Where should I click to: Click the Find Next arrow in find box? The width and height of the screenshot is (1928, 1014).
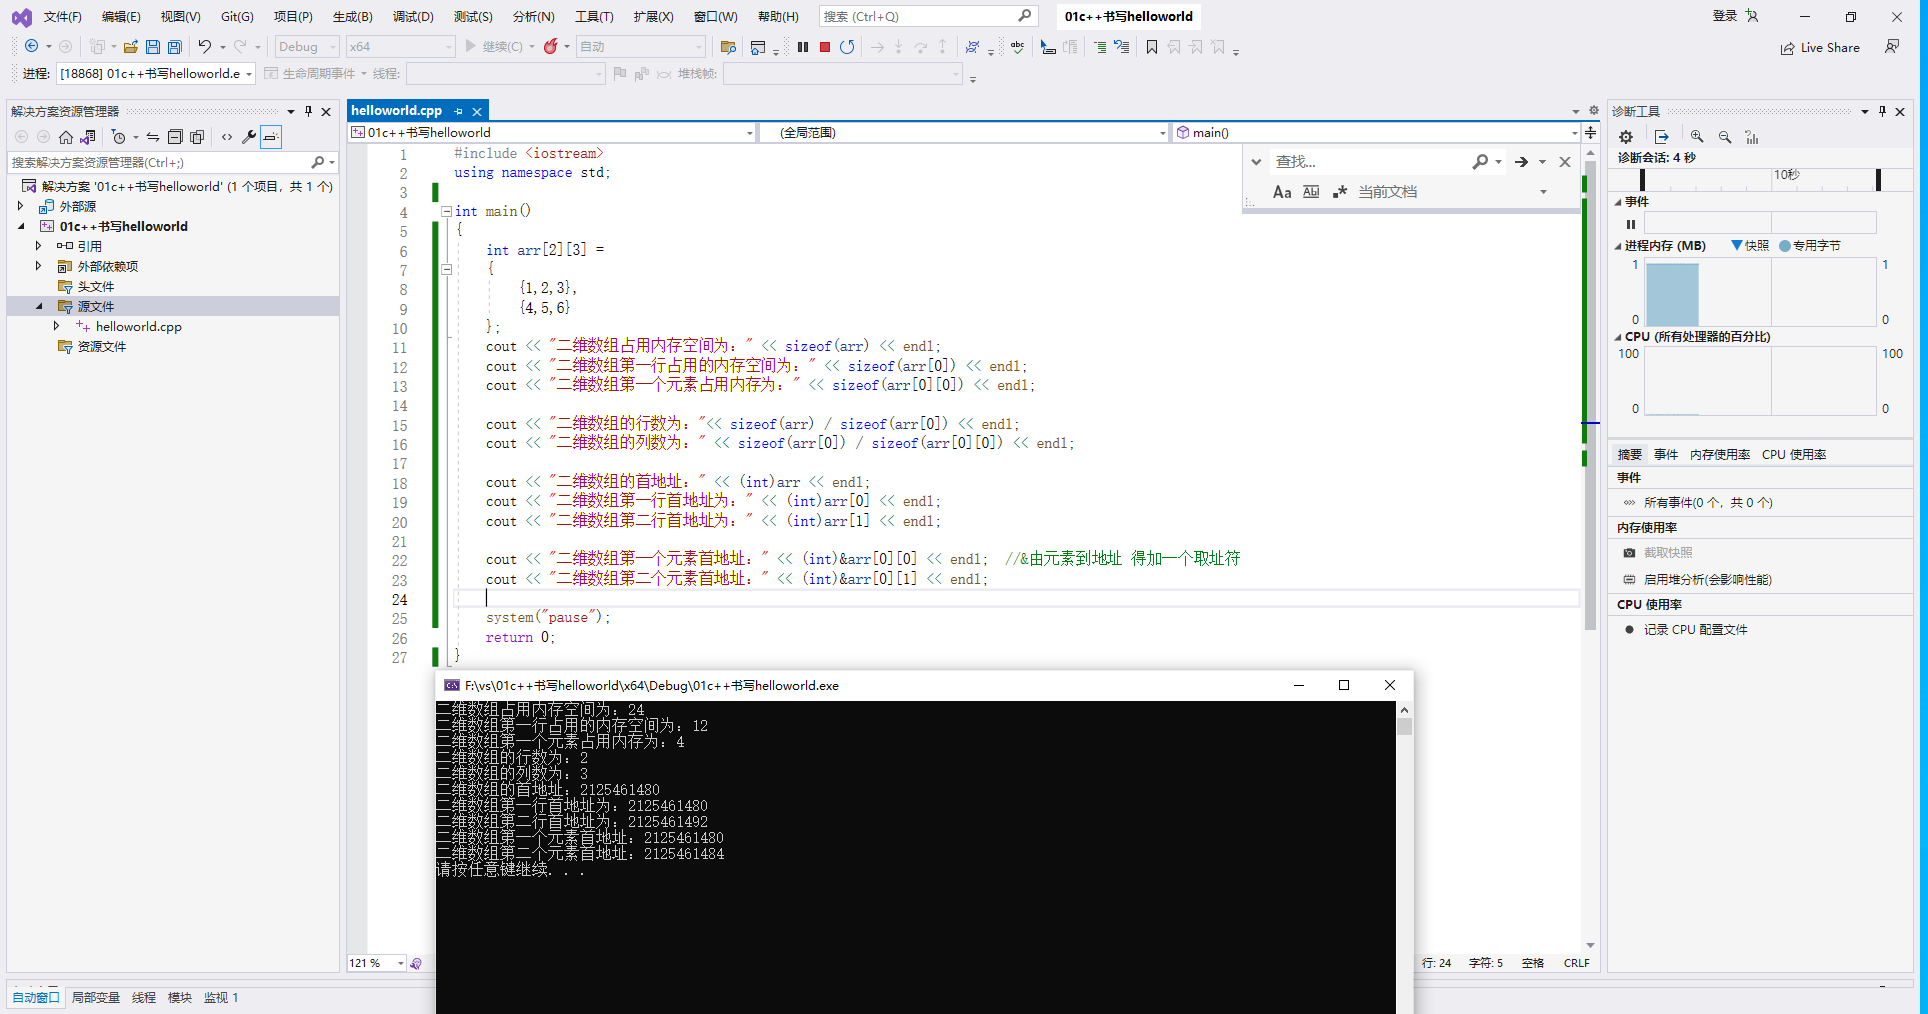(1521, 162)
